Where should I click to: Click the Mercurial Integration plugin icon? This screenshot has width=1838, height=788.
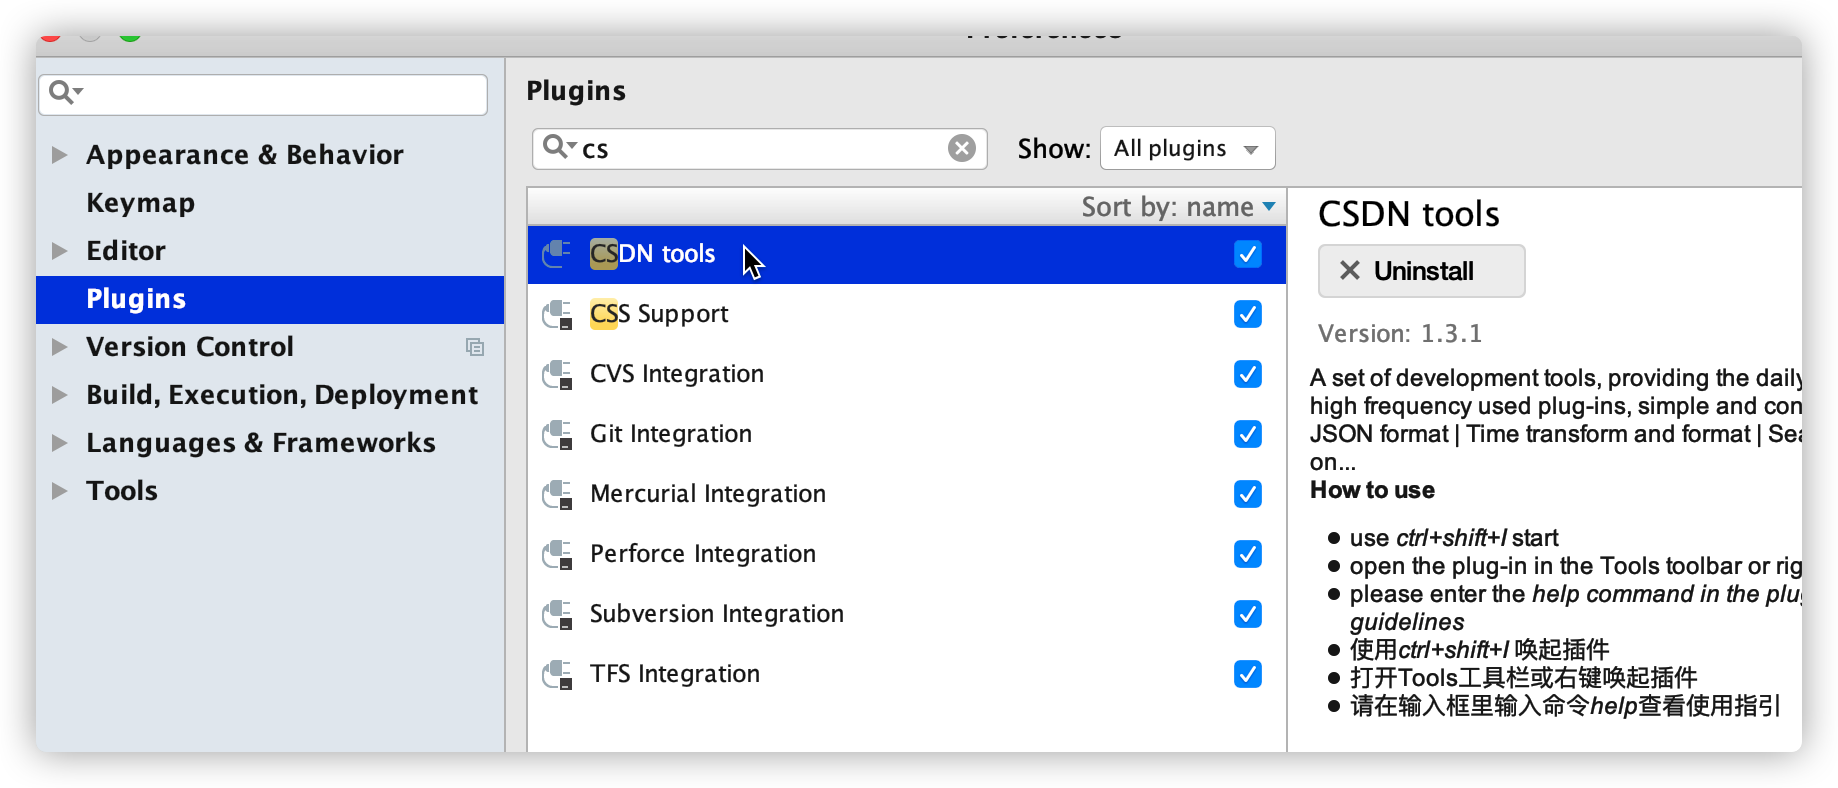[557, 494]
